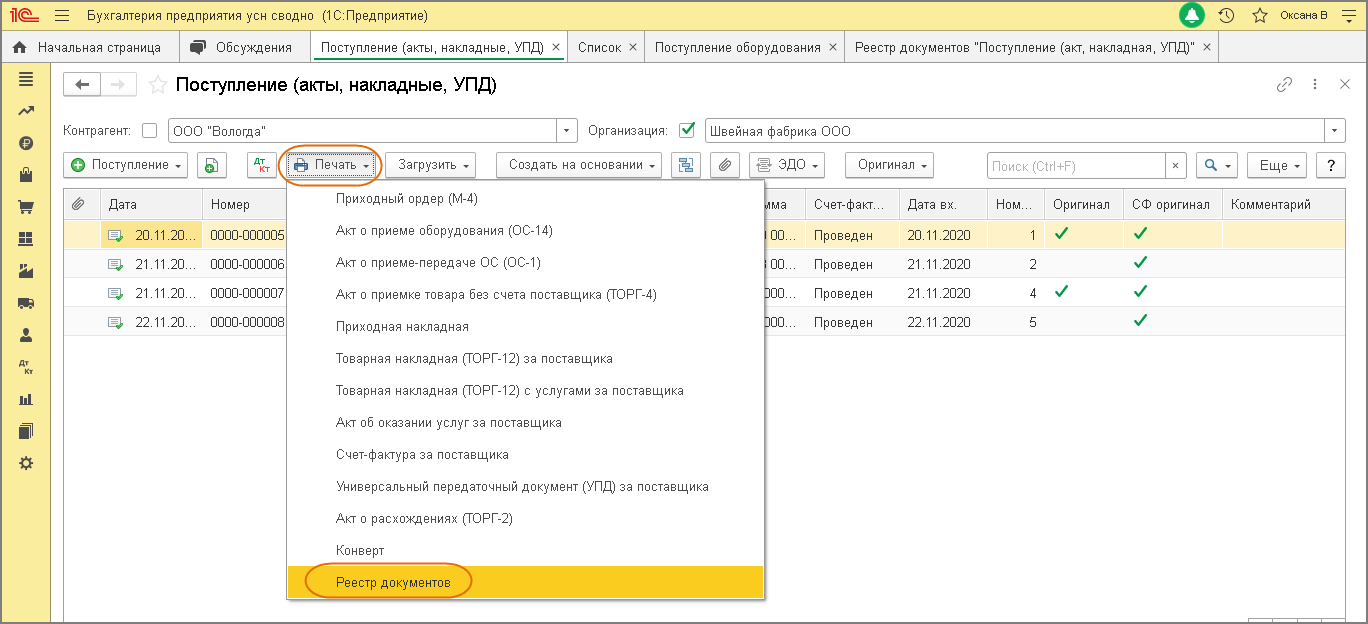Click the copy document icon button
The image size is (1368, 624).
click(x=211, y=165)
